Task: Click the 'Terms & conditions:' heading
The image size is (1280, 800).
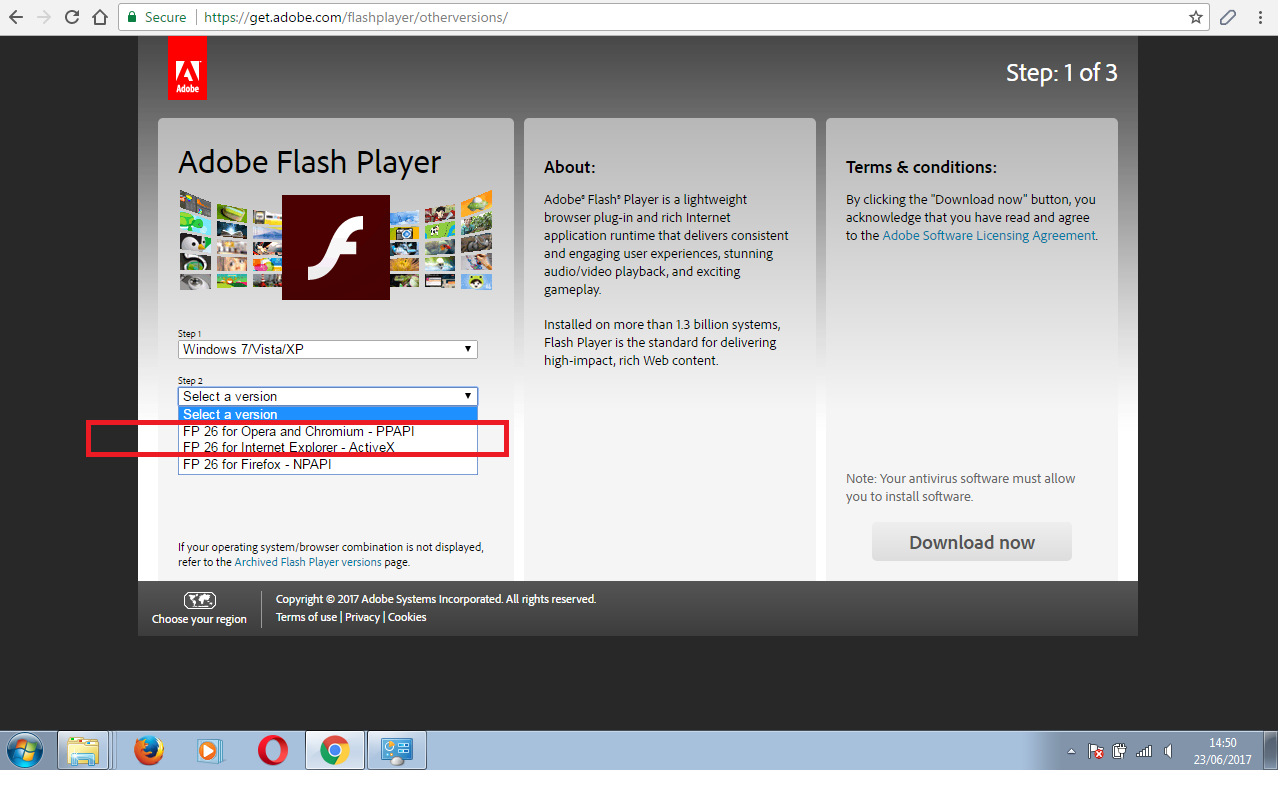Action: tap(921, 167)
